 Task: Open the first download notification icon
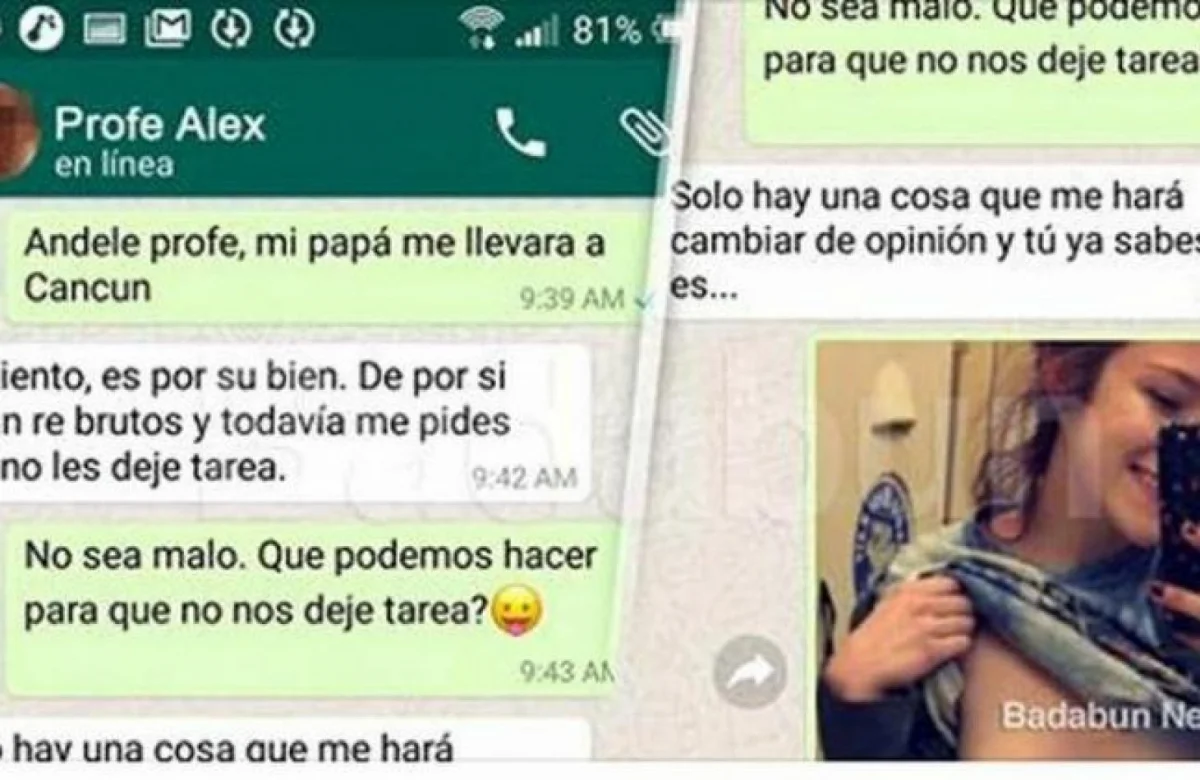click(x=231, y=30)
